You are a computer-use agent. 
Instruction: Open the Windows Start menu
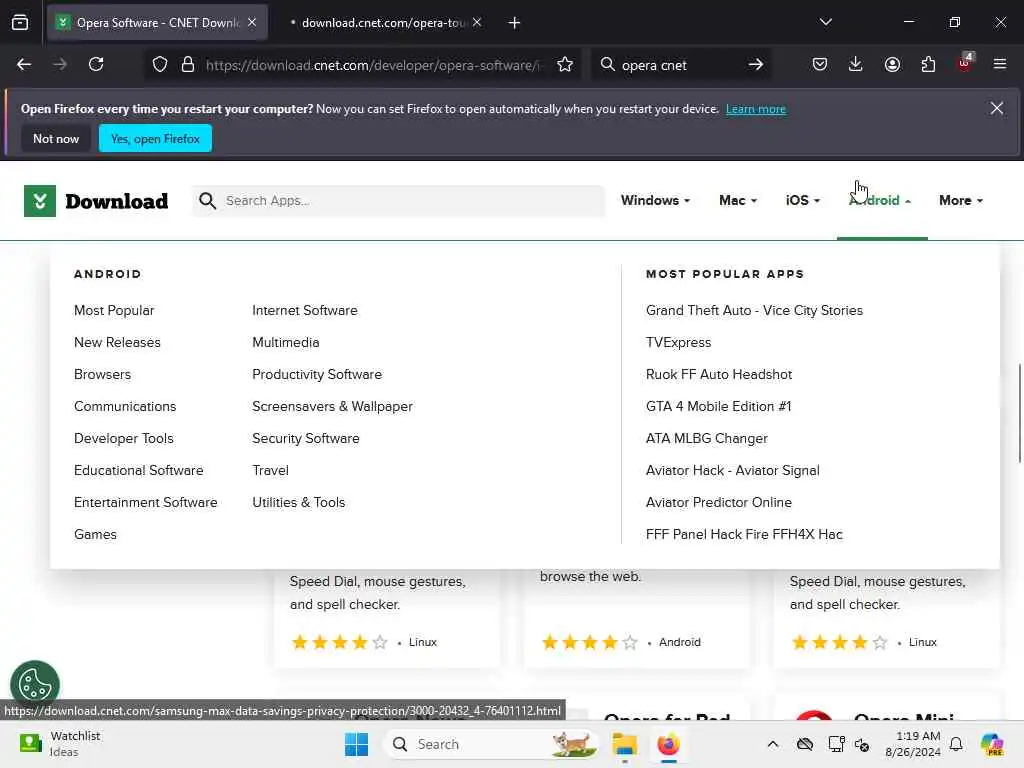coord(357,744)
